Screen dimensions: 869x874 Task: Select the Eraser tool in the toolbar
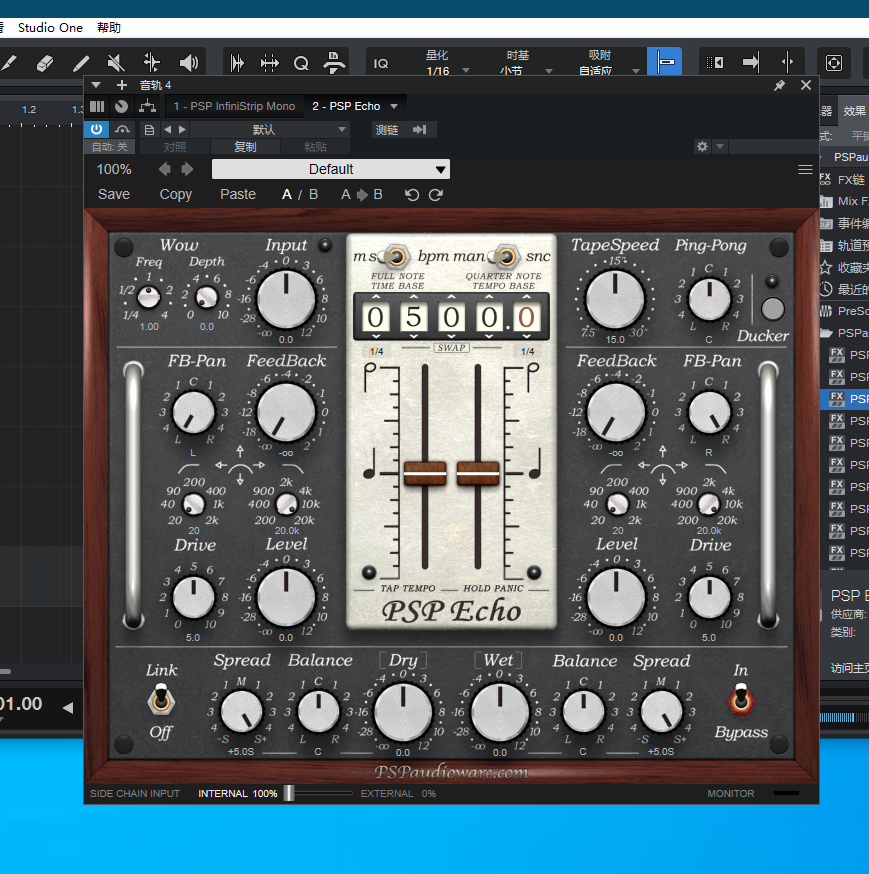(45, 63)
